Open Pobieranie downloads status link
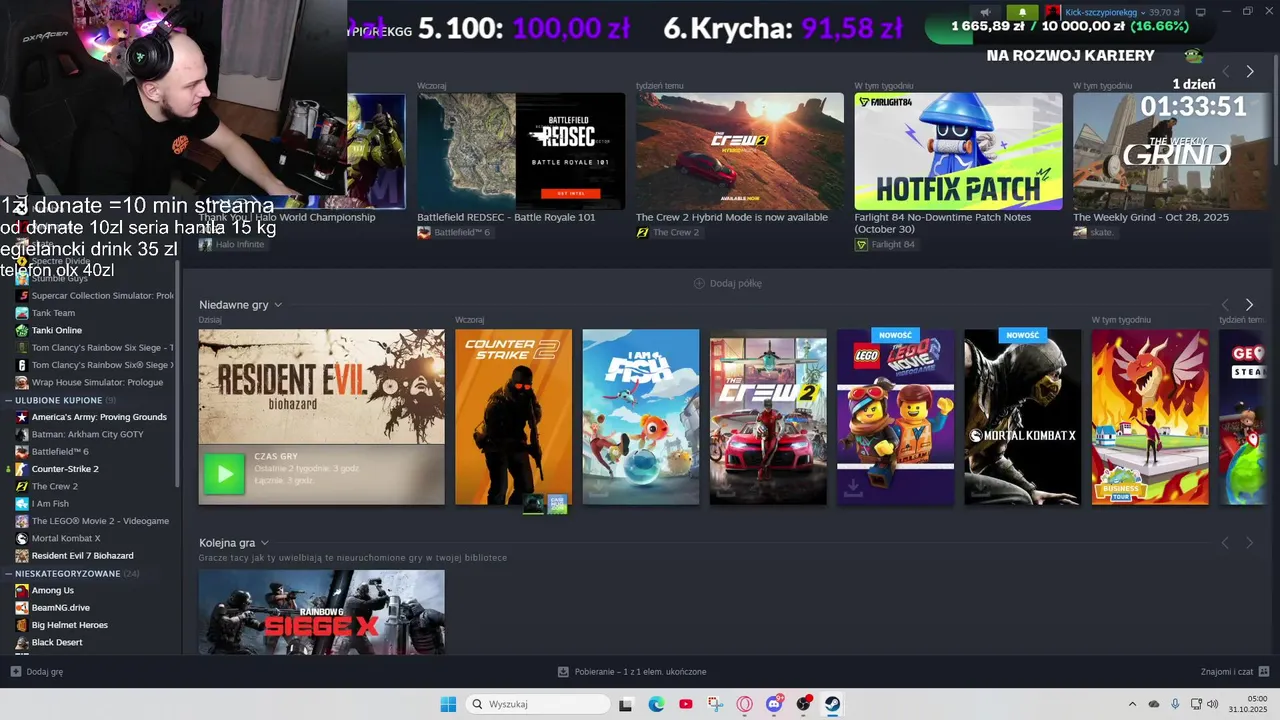The image size is (1280, 720). [632, 672]
